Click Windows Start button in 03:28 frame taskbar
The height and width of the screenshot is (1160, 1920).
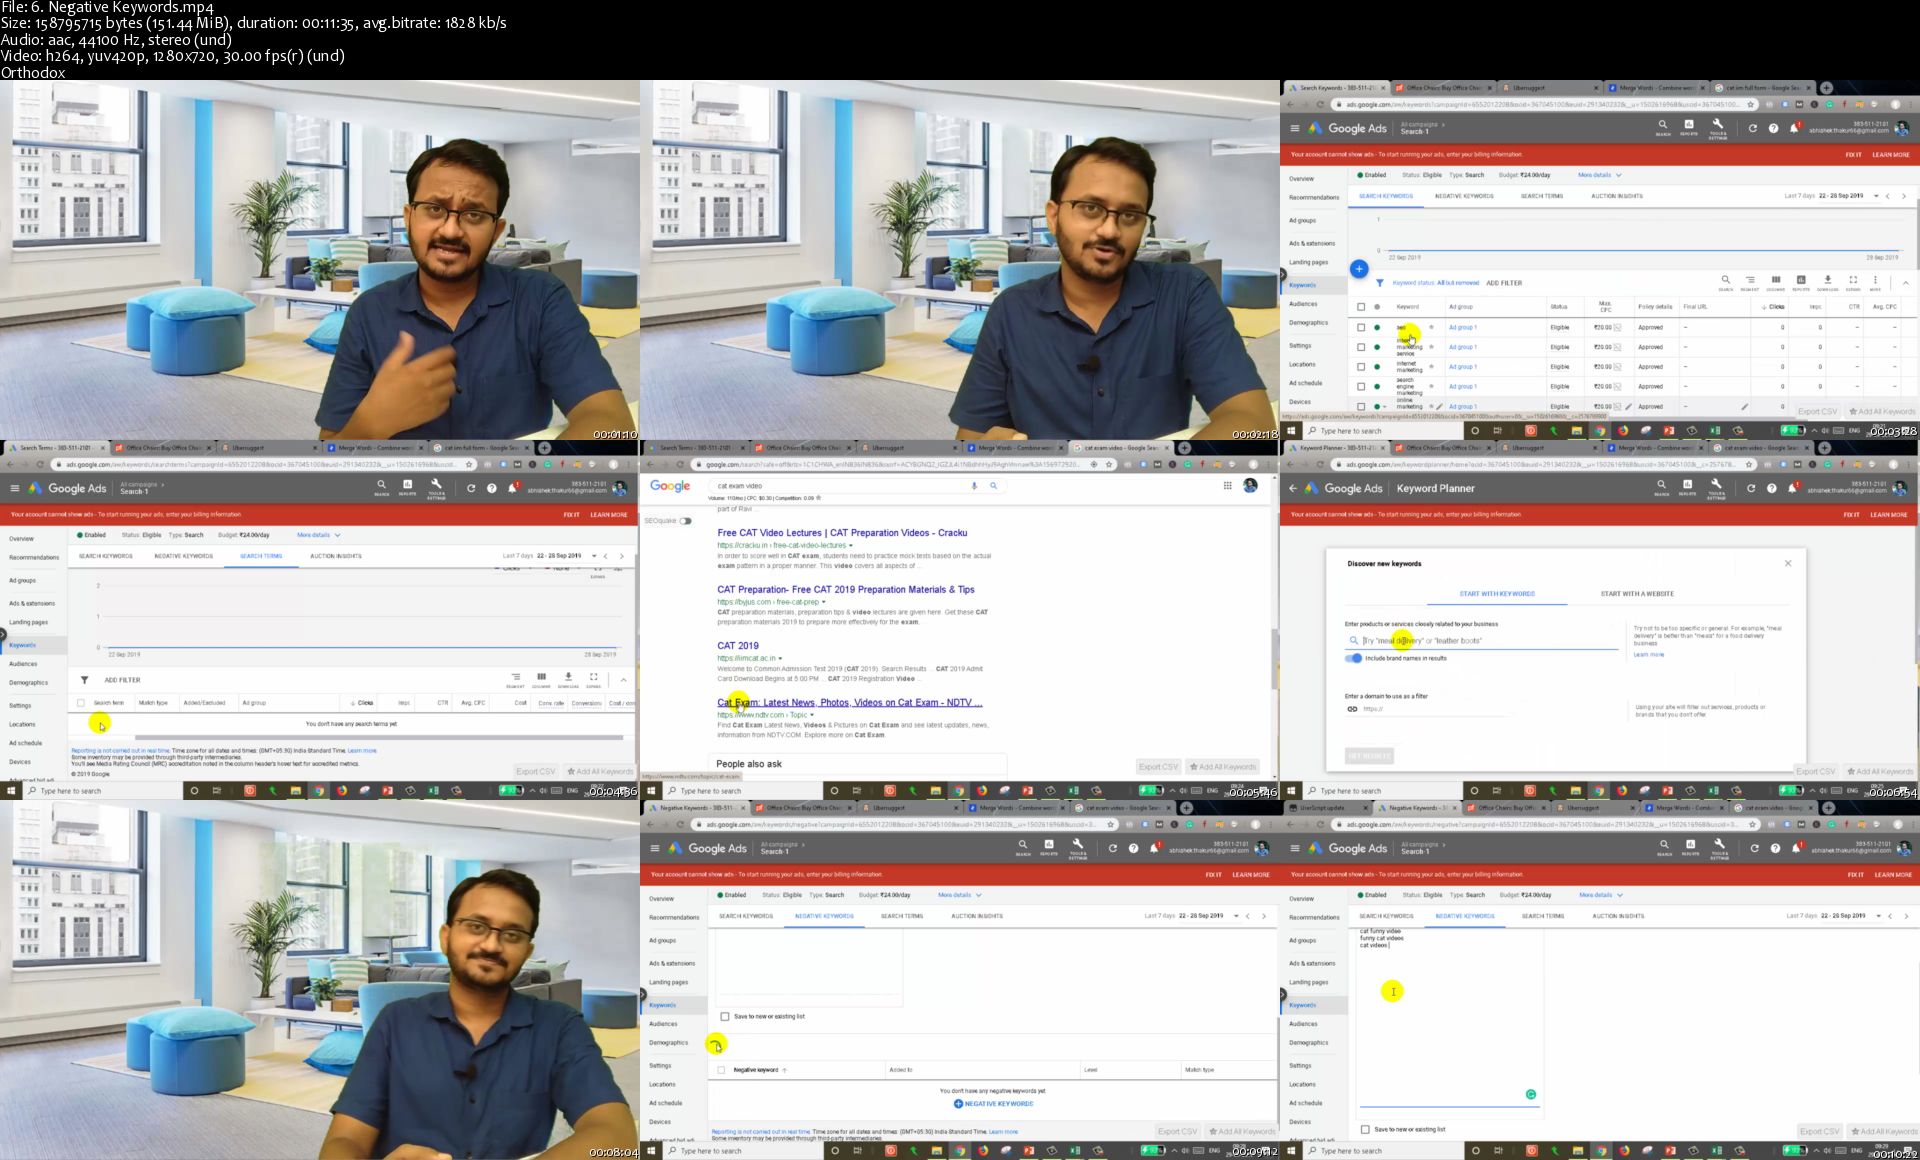point(1291,431)
